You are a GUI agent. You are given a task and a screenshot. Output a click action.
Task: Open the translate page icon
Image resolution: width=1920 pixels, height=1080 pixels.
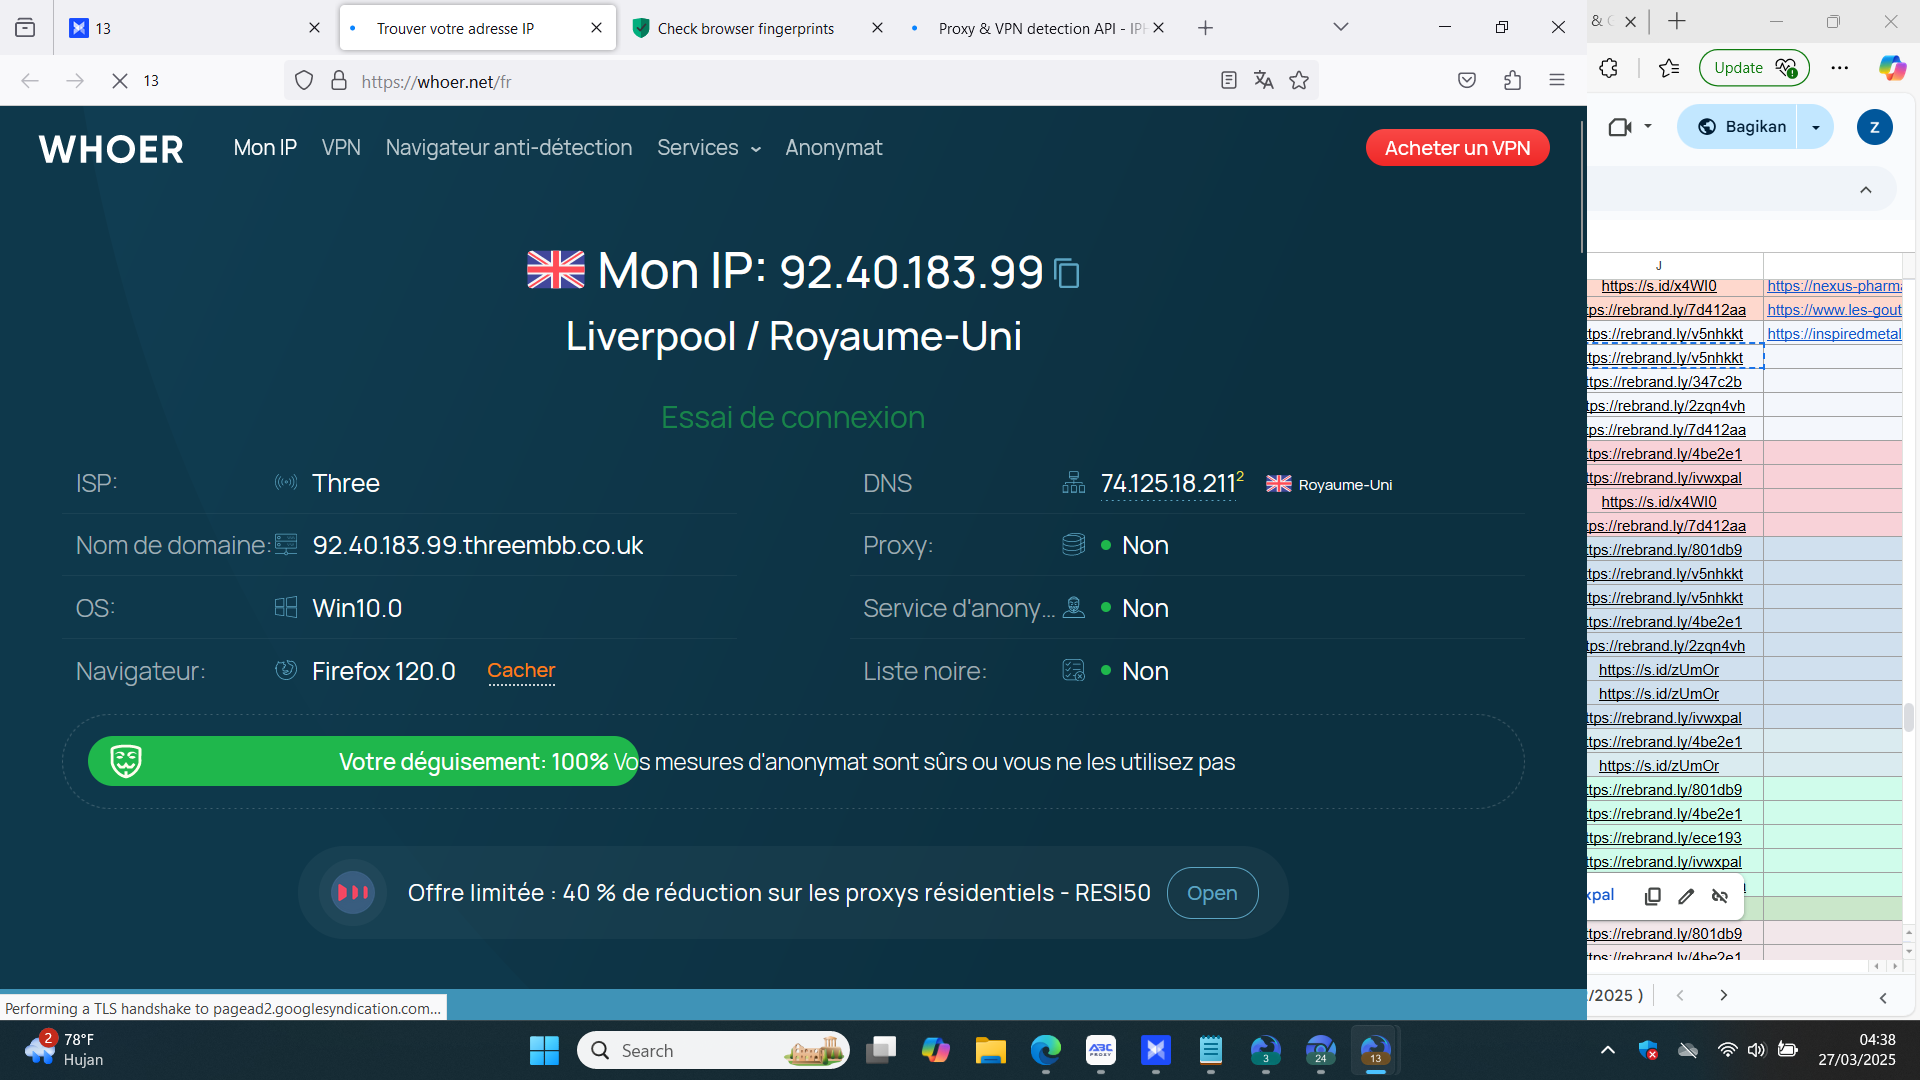1264,81
